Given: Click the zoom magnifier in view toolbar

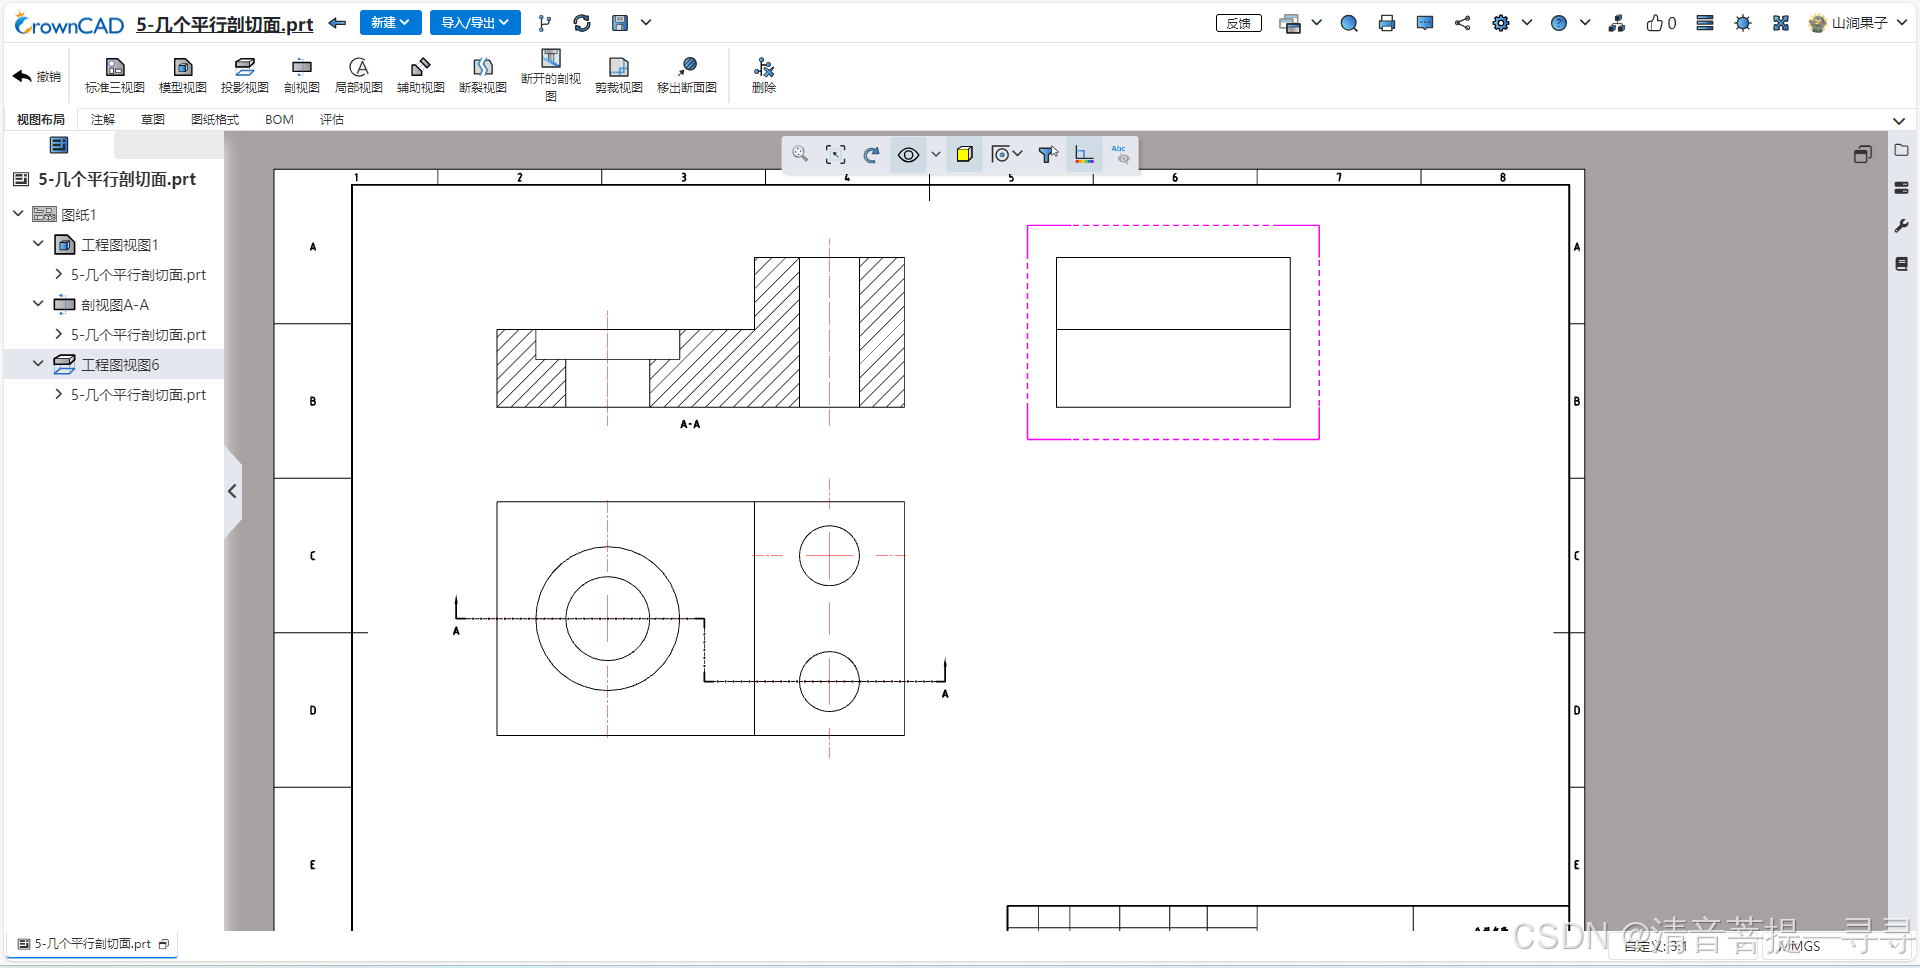Looking at the screenshot, I should coord(800,154).
